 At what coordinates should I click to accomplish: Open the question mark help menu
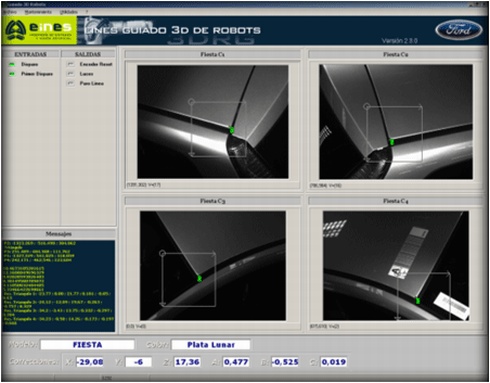(86, 12)
